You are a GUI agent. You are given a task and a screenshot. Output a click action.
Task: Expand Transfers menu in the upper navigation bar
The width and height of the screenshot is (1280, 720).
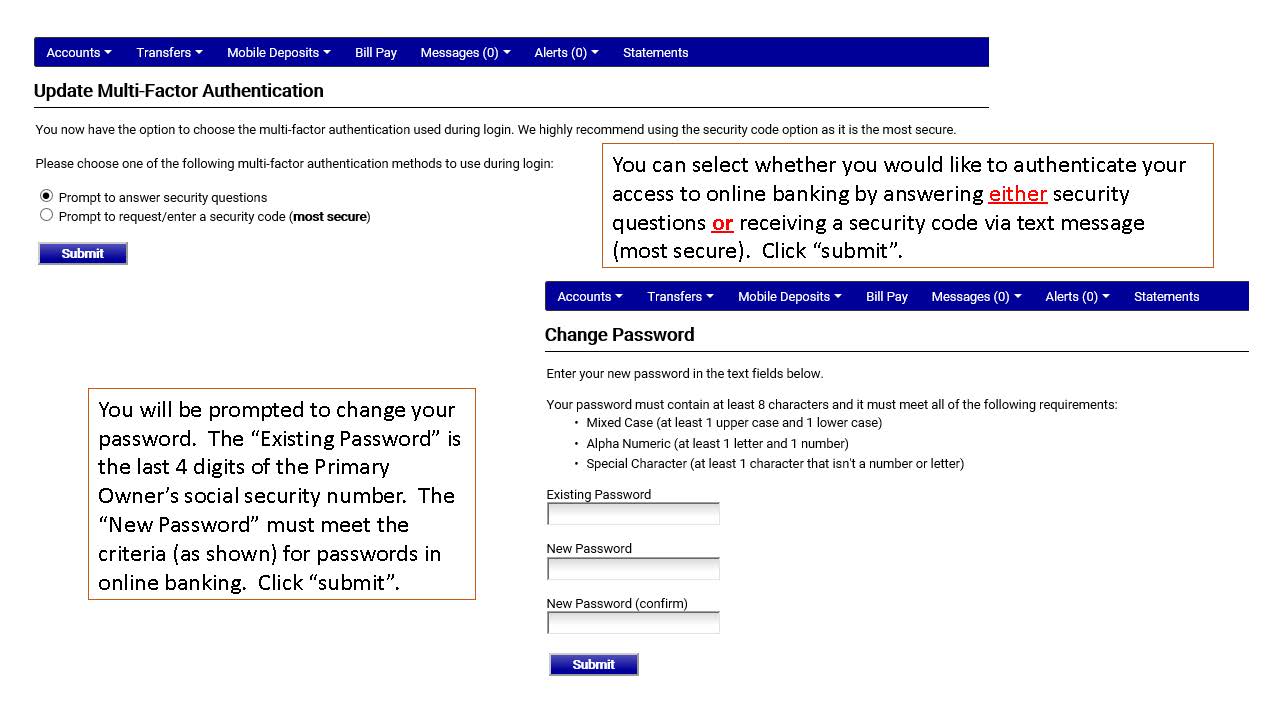click(x=169, y=53)
